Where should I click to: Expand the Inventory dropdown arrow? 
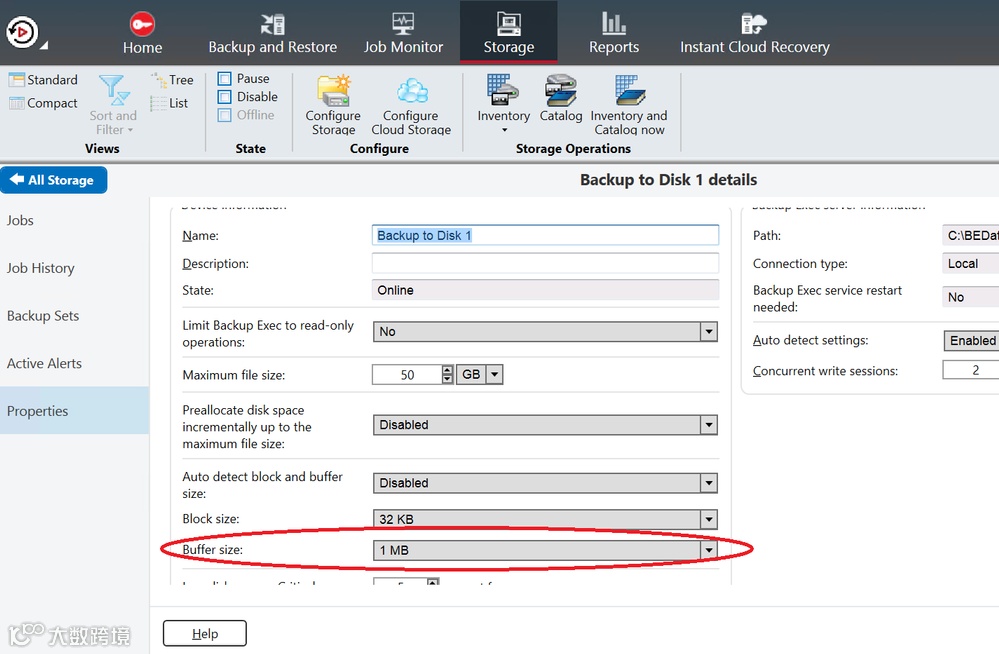click(504, 130)
